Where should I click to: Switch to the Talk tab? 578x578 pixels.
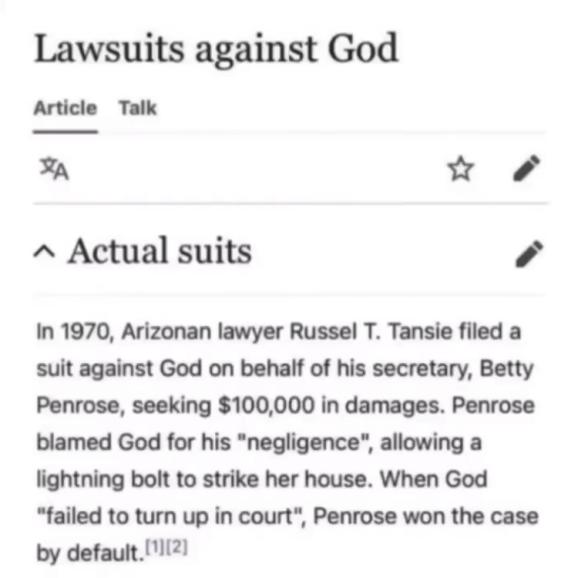(x=138, y=108)
